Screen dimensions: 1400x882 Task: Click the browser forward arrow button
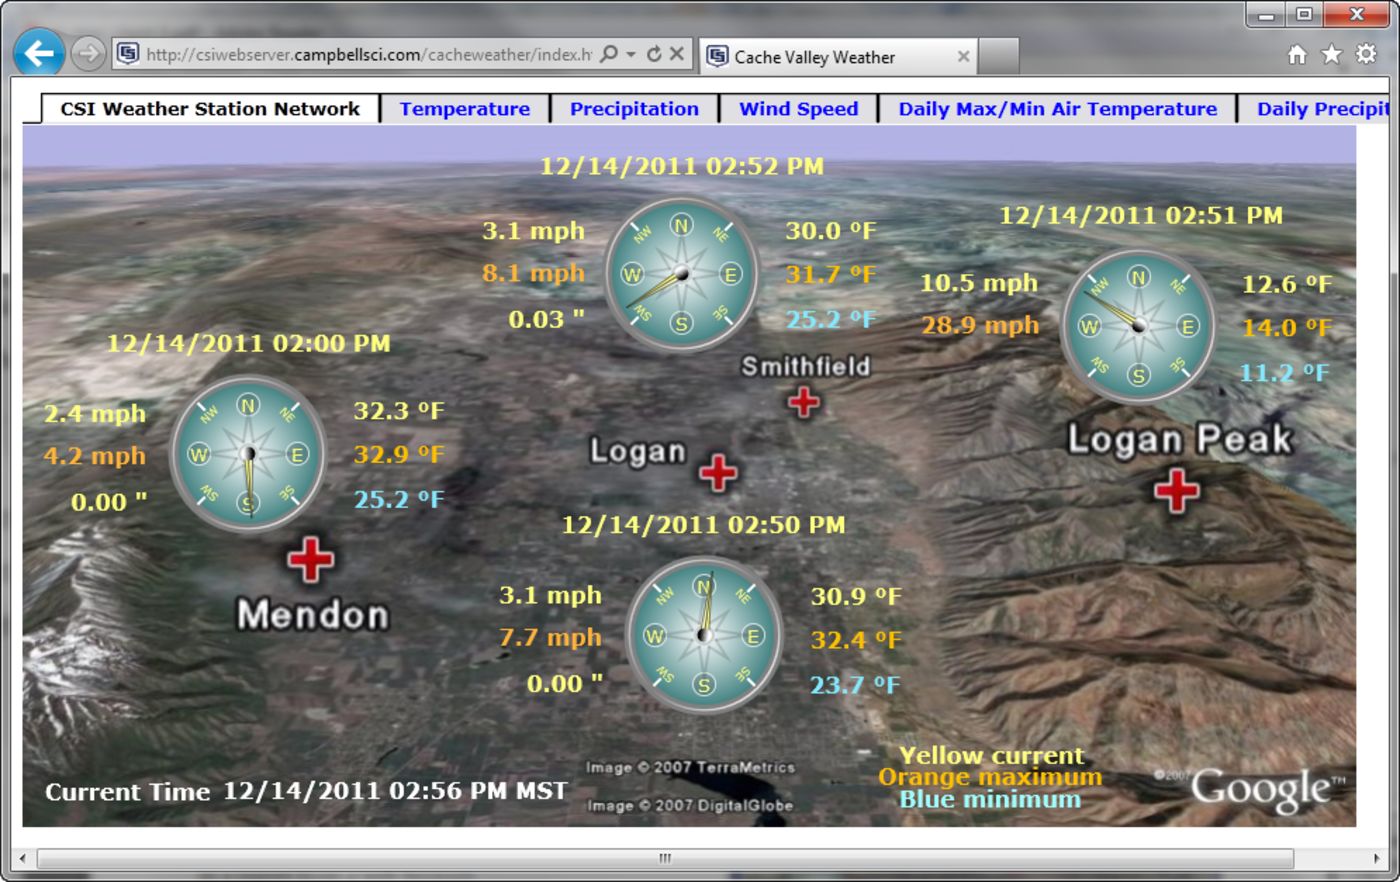coord(88,53)
